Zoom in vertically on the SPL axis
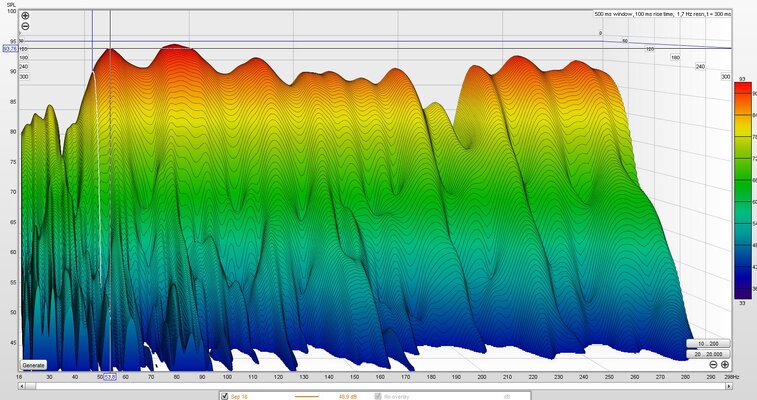This screenshot has height=400, width=757. [x=25, y=16]
